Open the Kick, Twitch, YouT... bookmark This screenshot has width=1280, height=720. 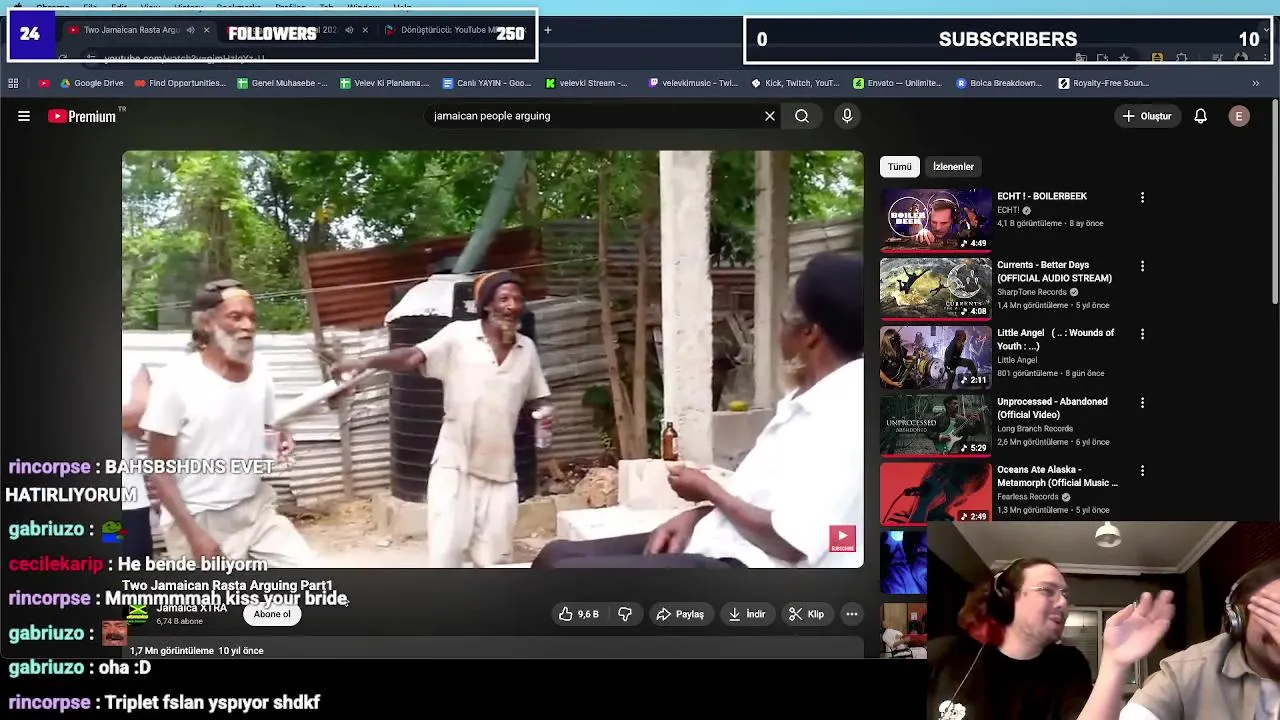795,83
